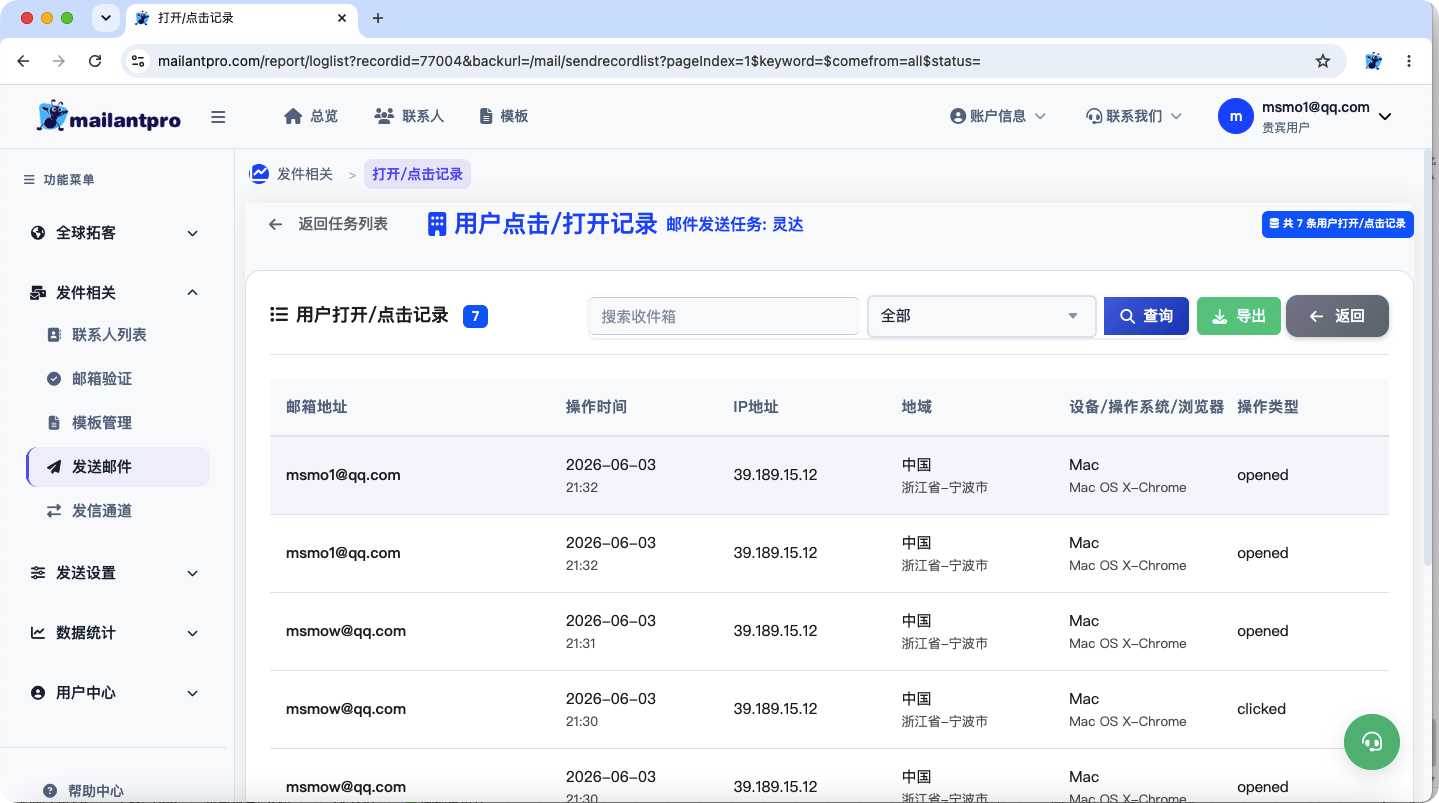Bookmark the page with star icon

pyautogui.click(x=1323, y=61)
